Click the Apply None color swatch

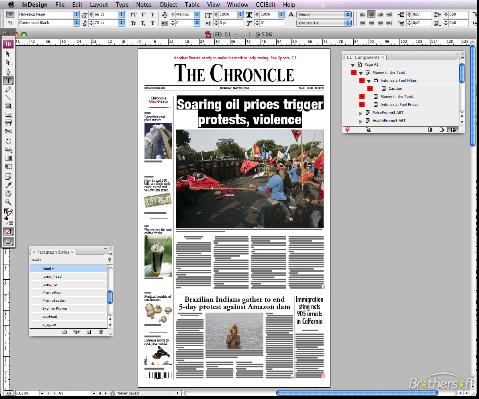coord(8,232)
